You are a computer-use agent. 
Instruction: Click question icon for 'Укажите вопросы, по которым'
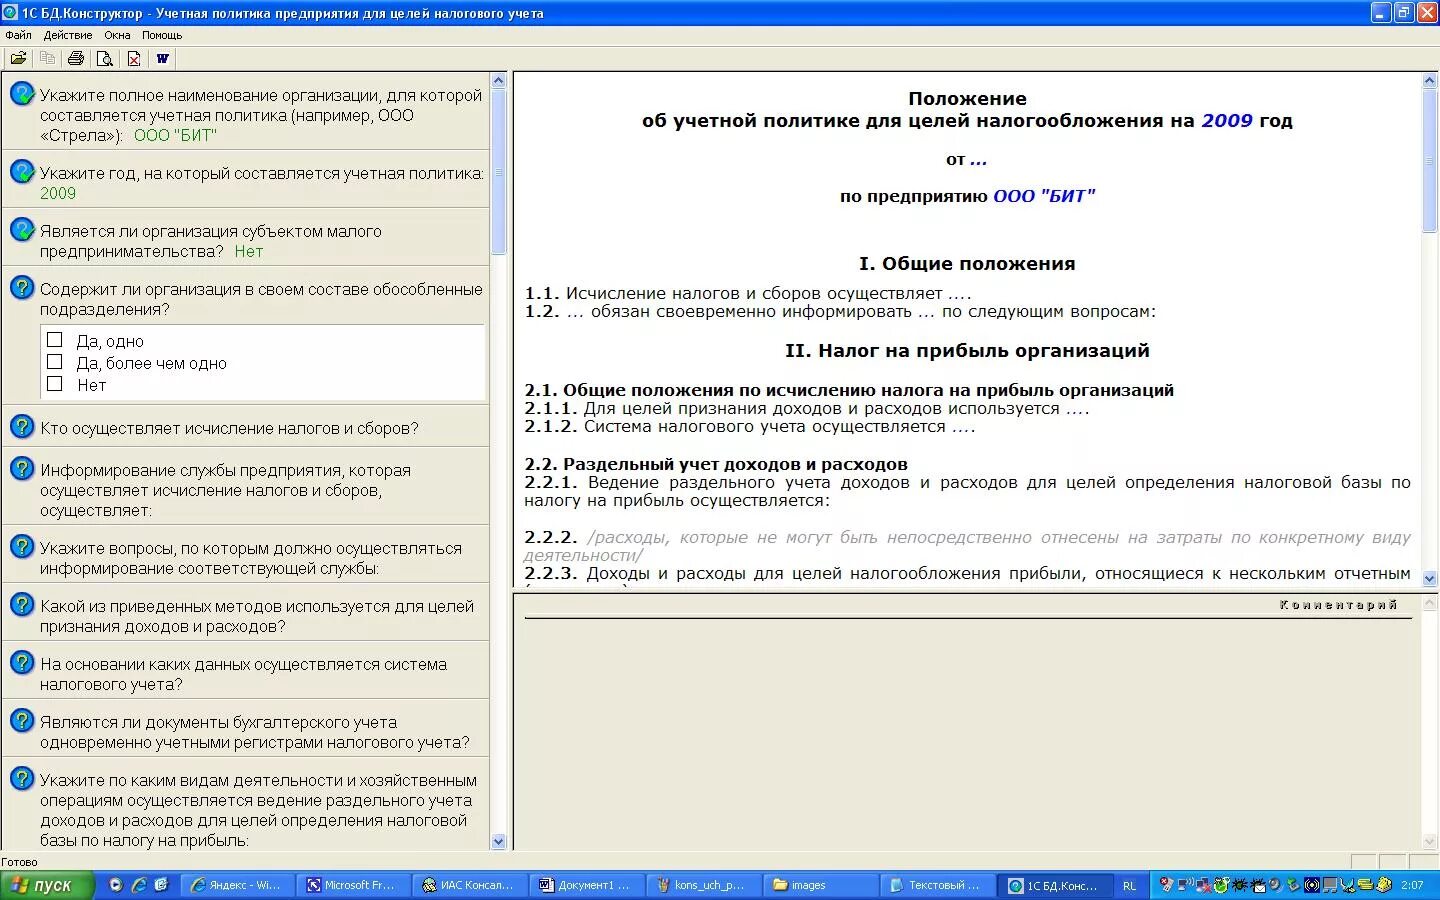click(x=22, y=547)
